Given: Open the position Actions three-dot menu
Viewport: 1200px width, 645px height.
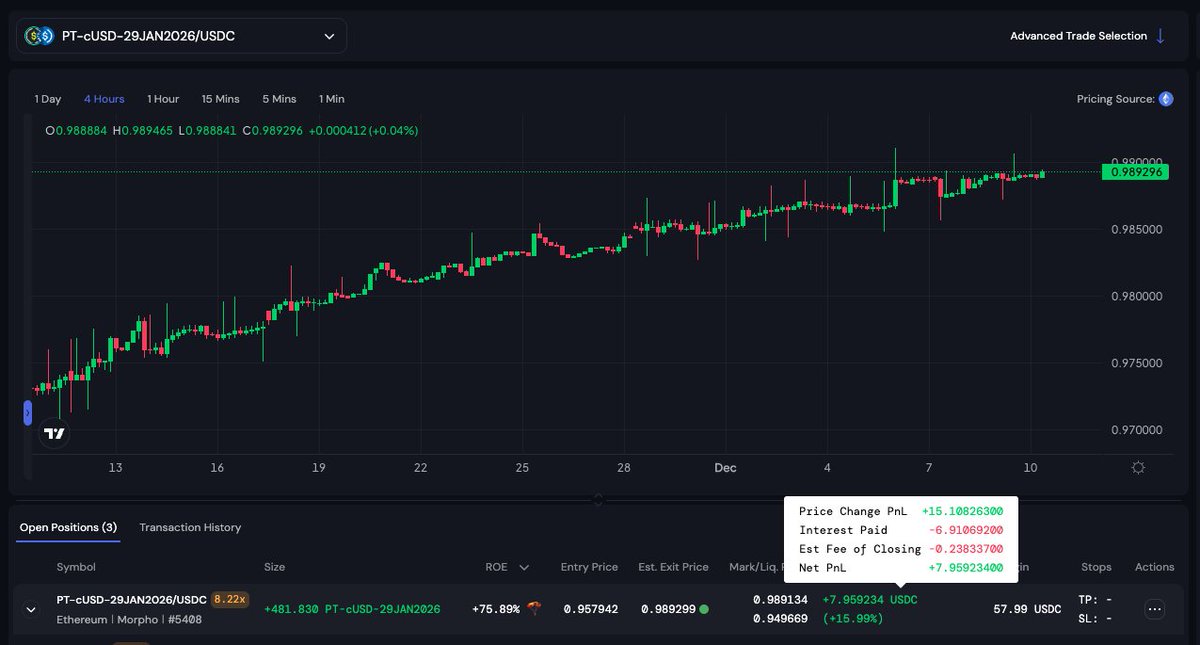Looking at the screenshot, I should [x=1154, y=609].
